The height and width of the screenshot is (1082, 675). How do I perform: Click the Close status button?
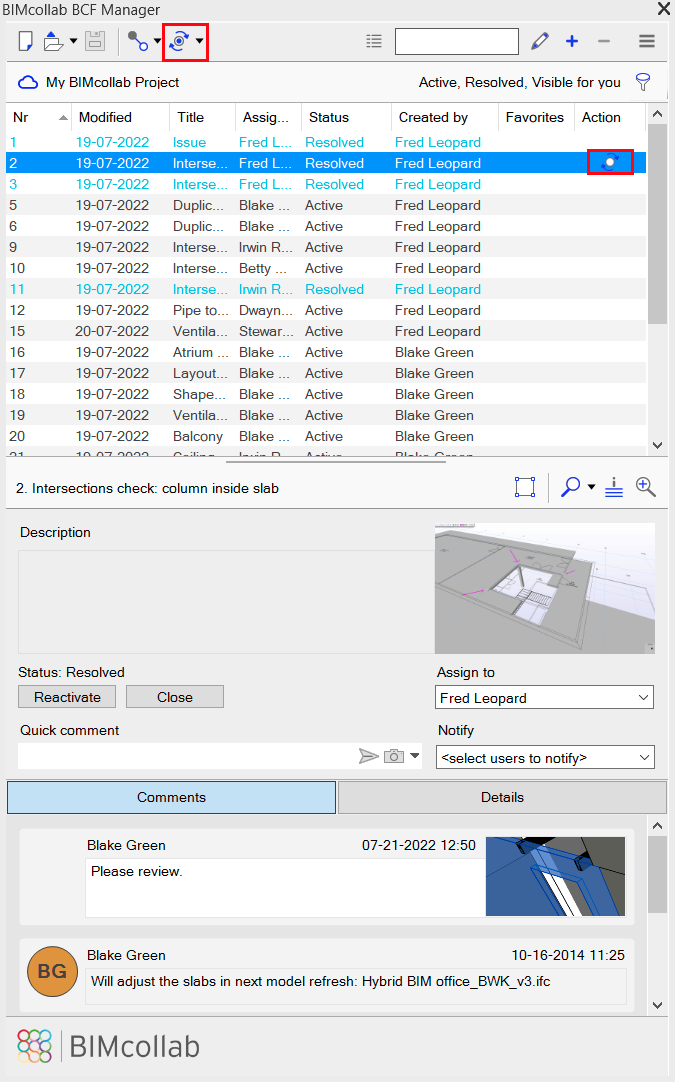coord(175,697)
